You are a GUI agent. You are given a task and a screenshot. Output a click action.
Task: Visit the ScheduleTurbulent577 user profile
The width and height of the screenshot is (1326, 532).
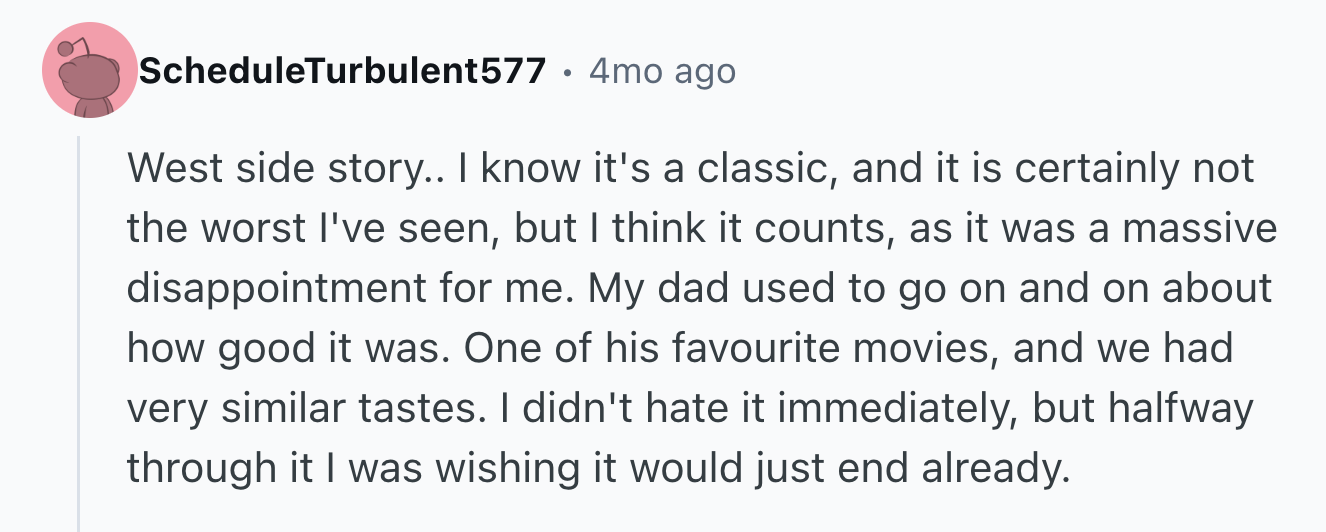[343, 71]
